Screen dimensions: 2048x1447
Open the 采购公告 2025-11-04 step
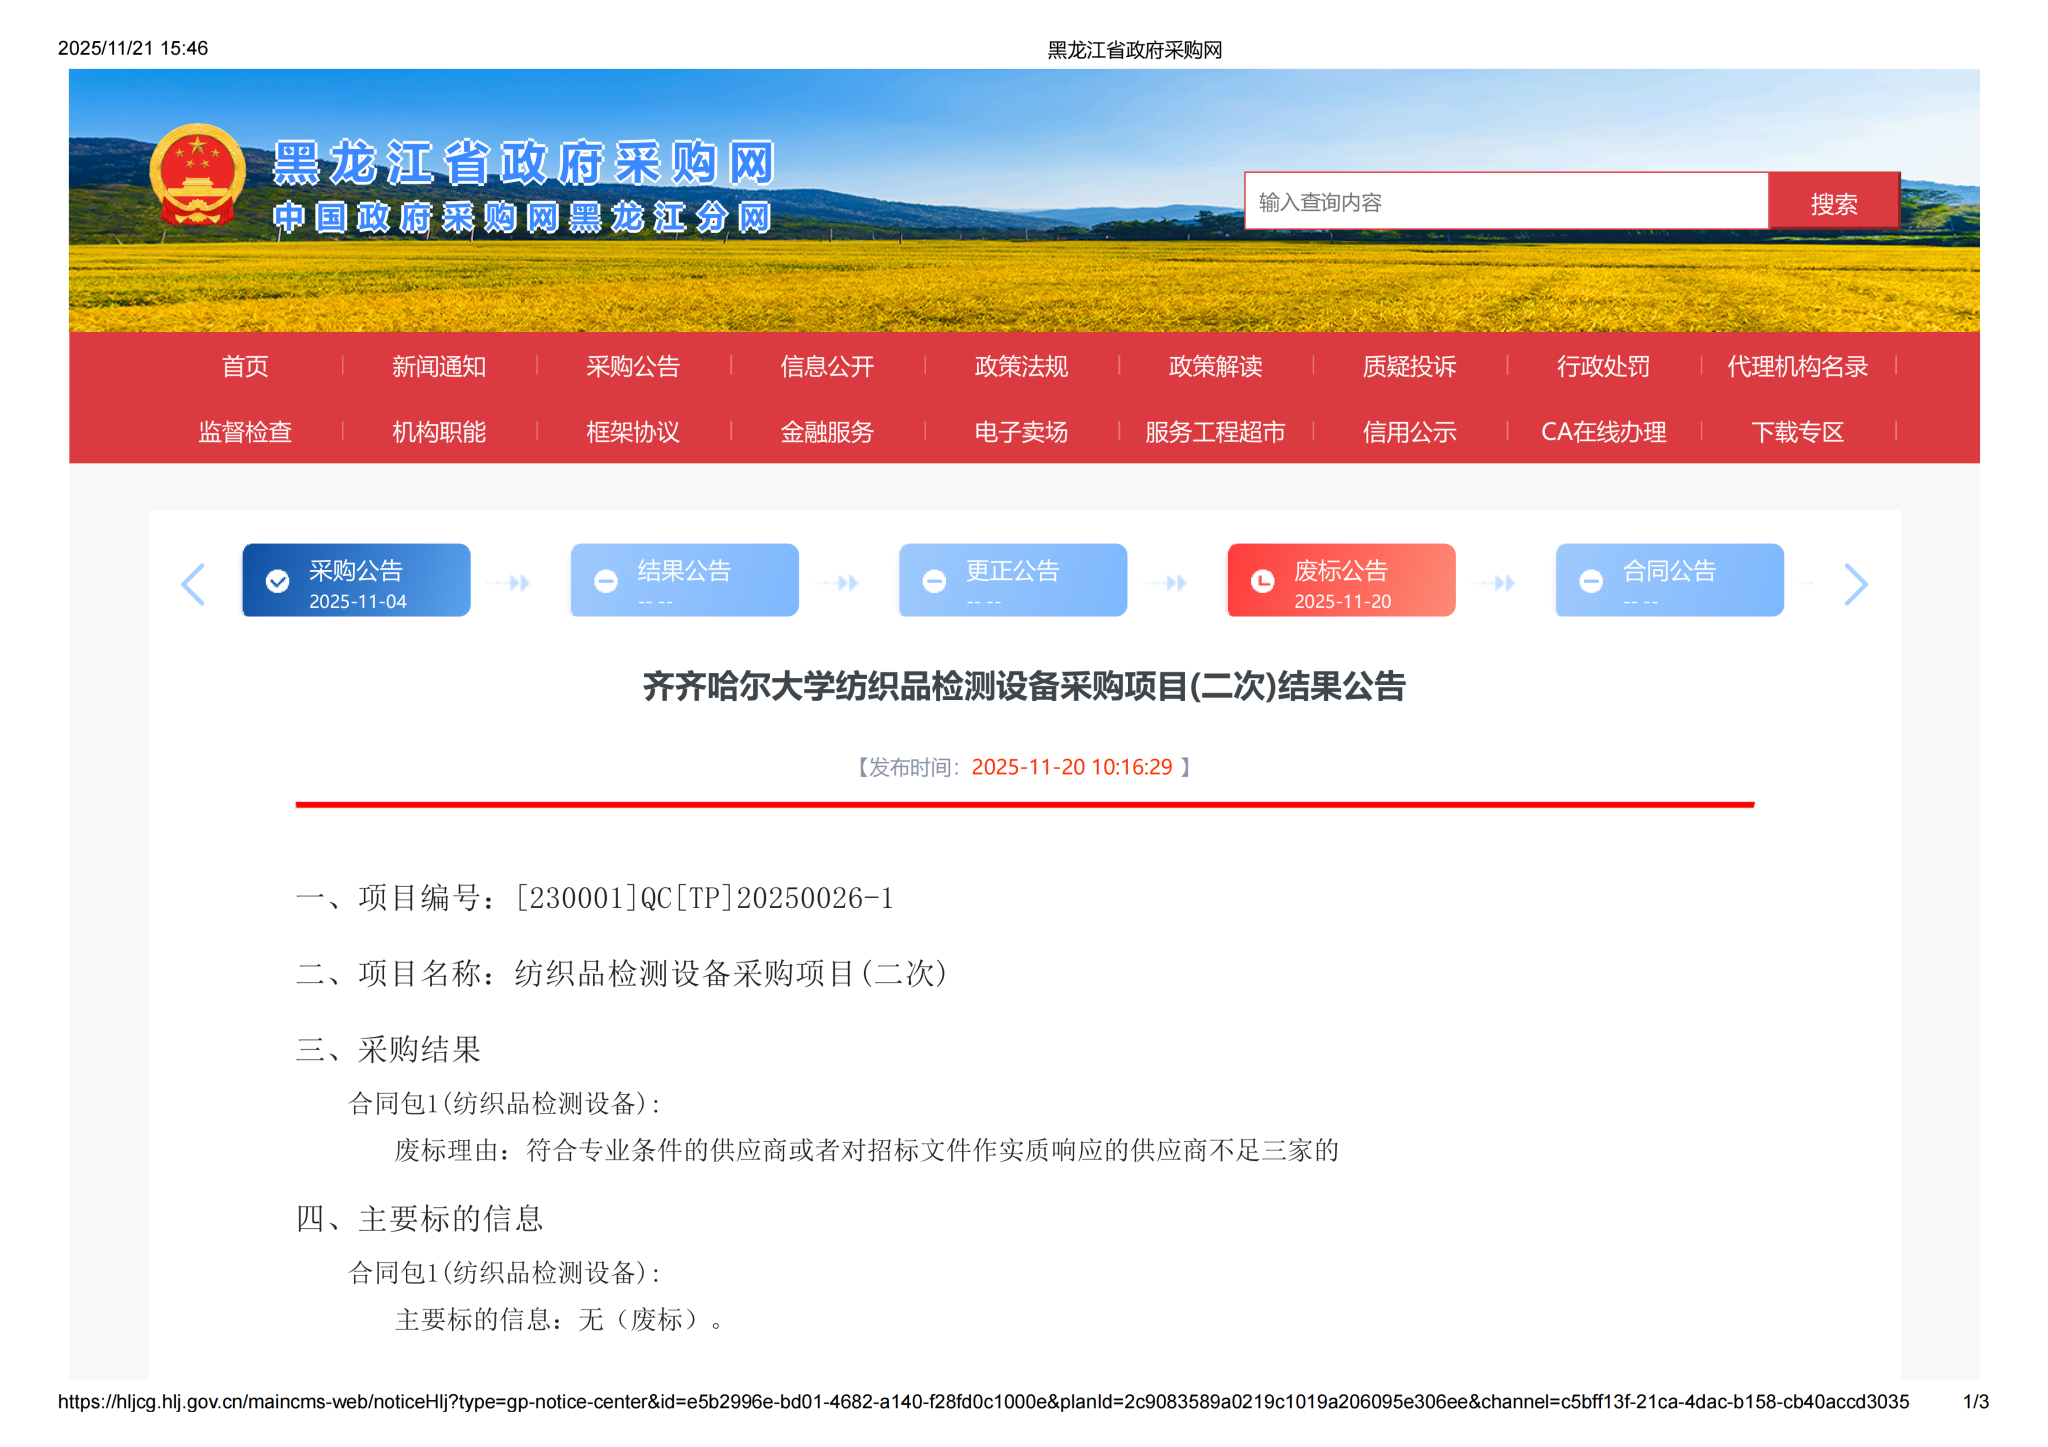[356, 580]
